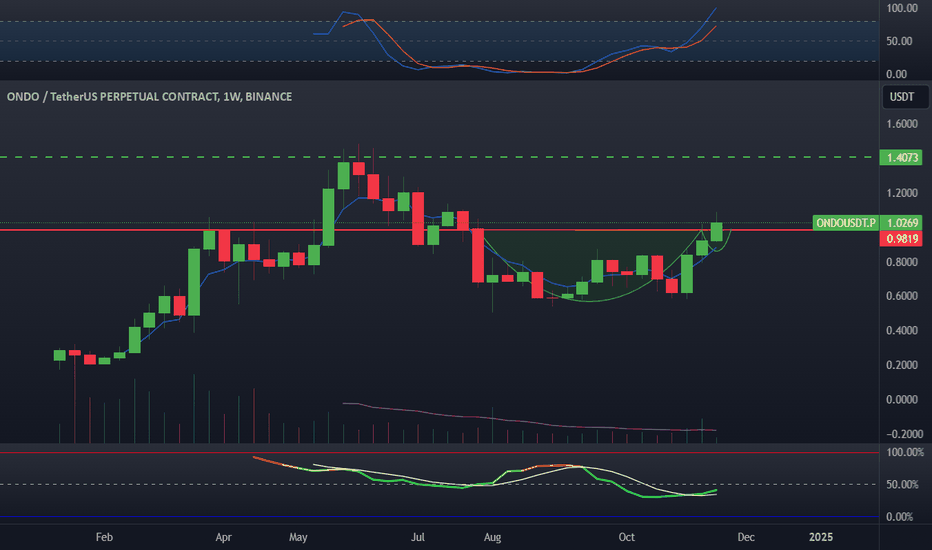Select the May label on time axis
This screenshot has height=550, width=932.
pos(298,537)
